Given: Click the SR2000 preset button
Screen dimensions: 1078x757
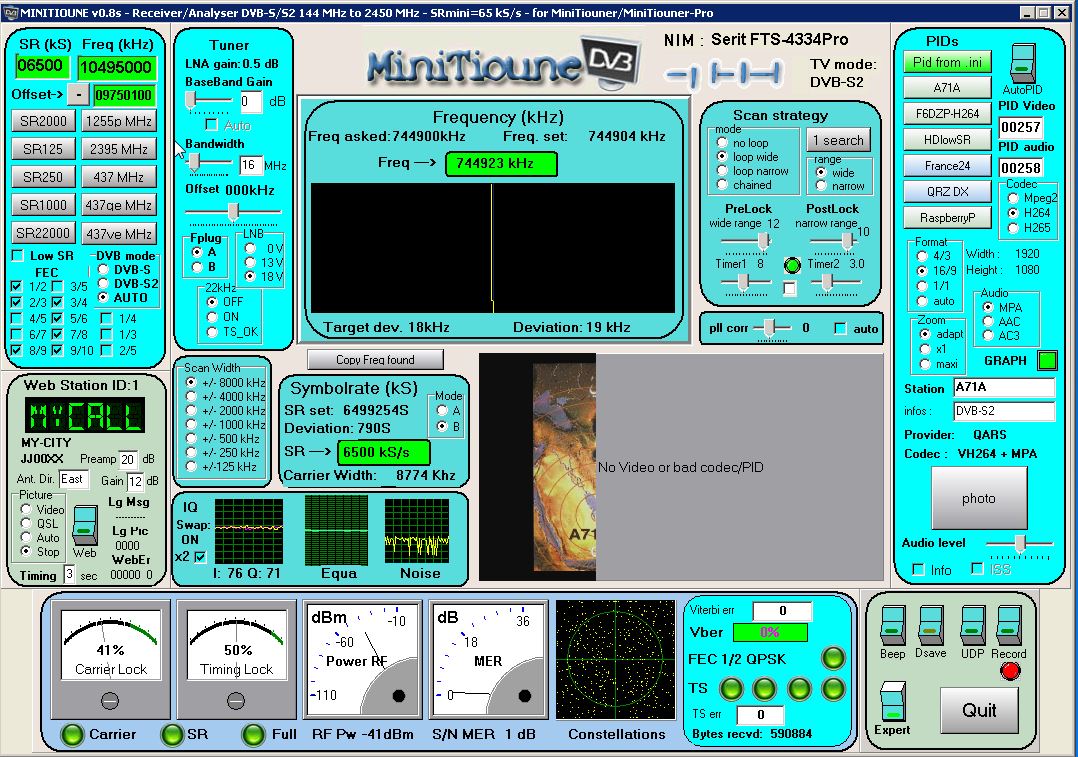Looking at the screenshot, I should click(43, 121).
